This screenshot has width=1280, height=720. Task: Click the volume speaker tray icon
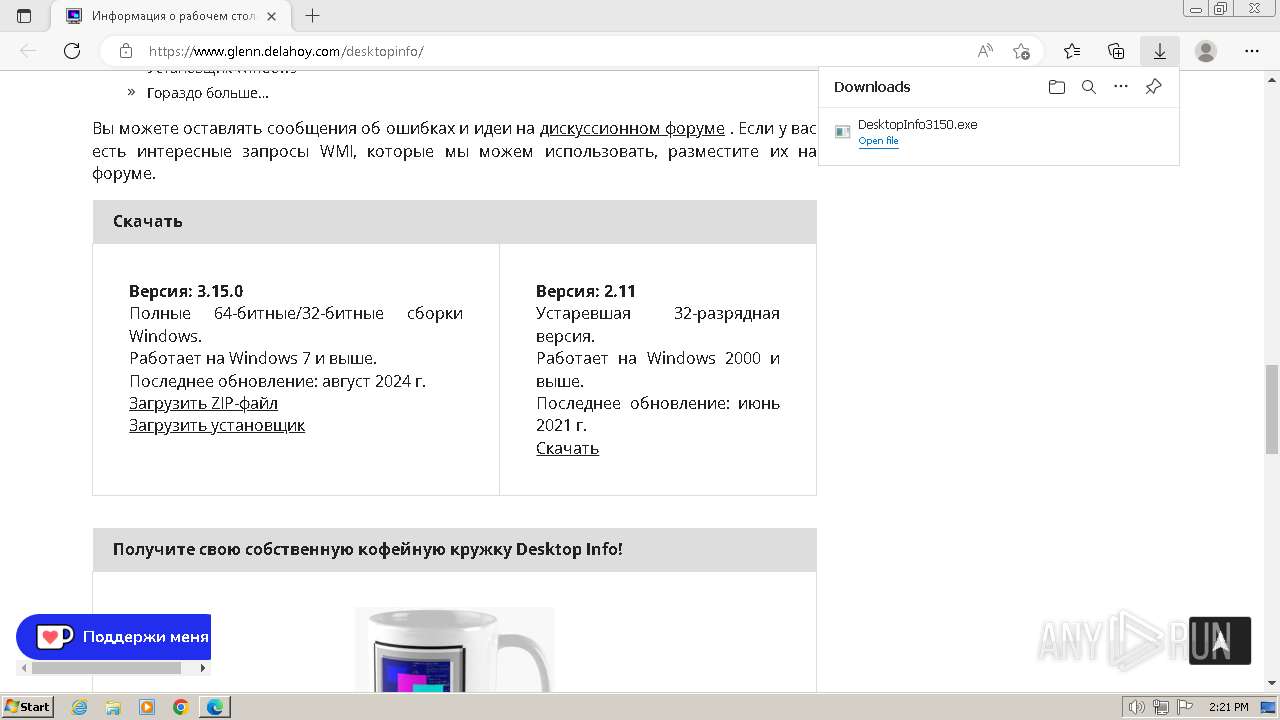1137,707
